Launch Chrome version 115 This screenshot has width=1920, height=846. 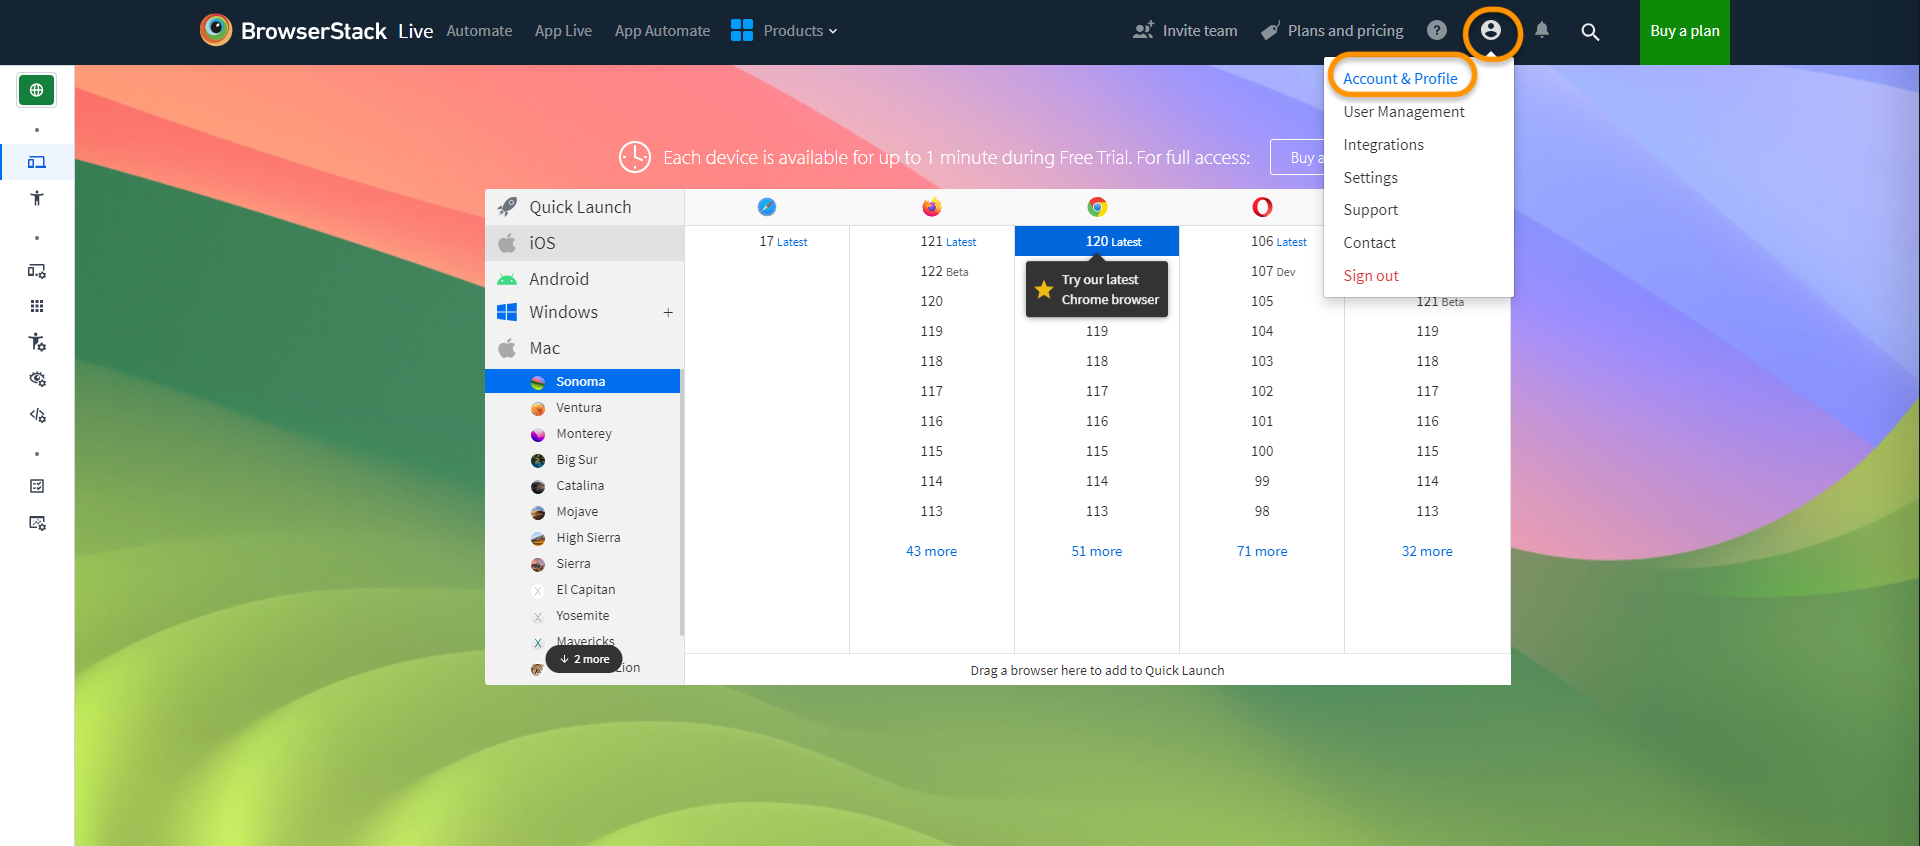click(x=1097, y=451)
